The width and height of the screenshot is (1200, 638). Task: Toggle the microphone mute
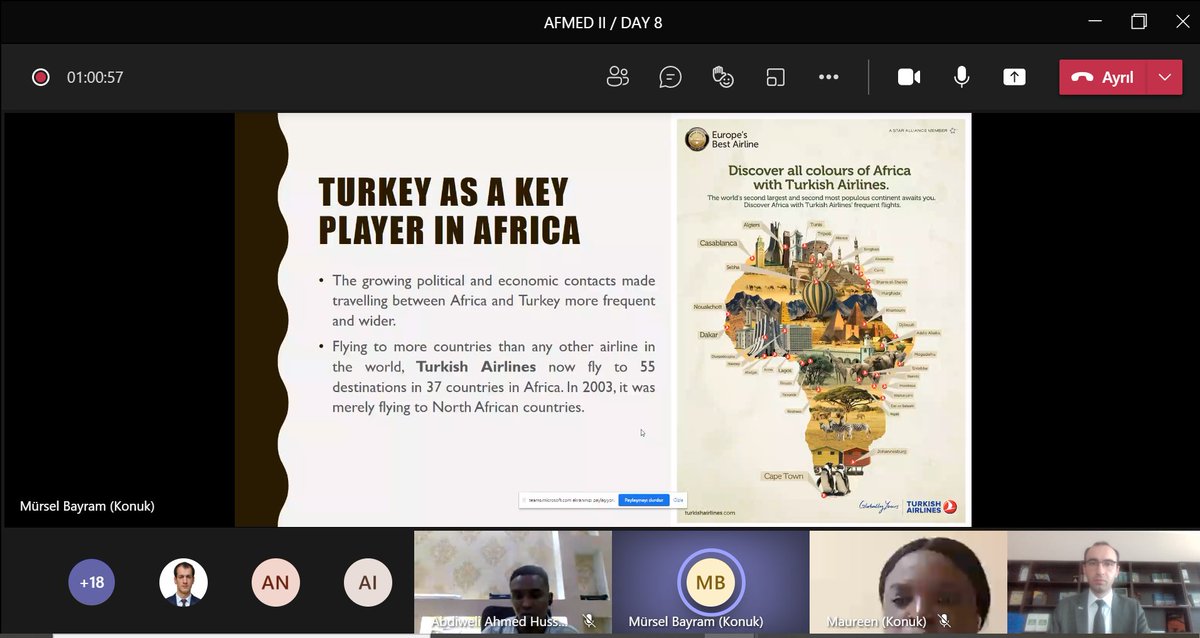pyautogui.click(x=962, y=77)
